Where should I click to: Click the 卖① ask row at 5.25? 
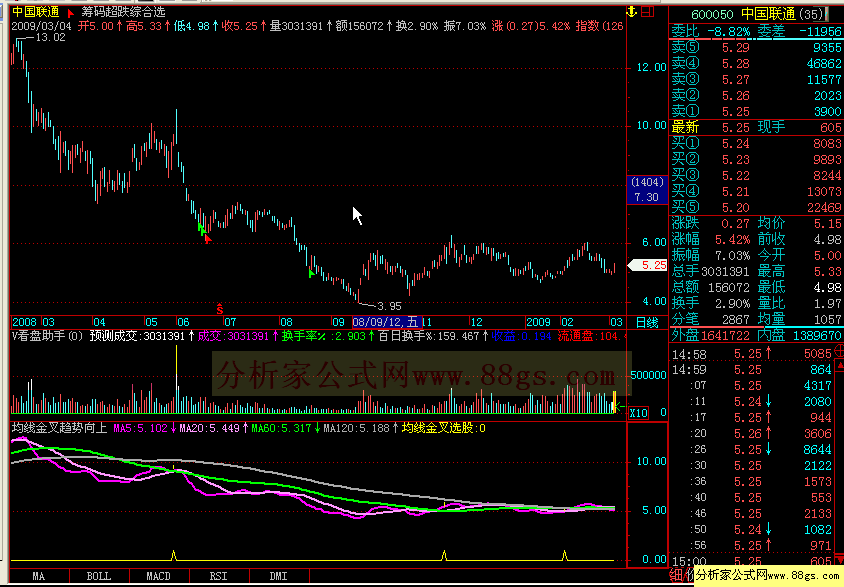tap(756, 111)
